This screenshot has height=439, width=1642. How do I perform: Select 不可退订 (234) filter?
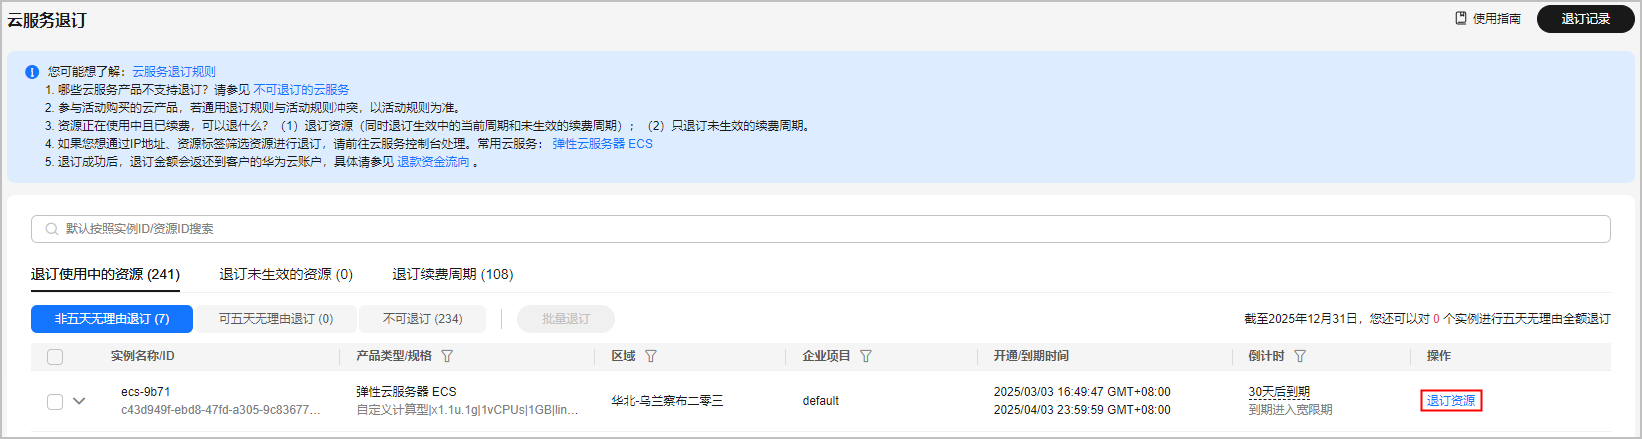422,319
